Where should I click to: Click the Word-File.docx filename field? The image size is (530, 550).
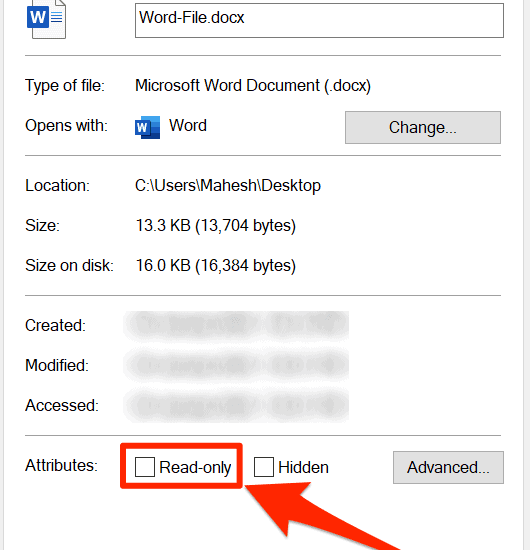point(319,20)
